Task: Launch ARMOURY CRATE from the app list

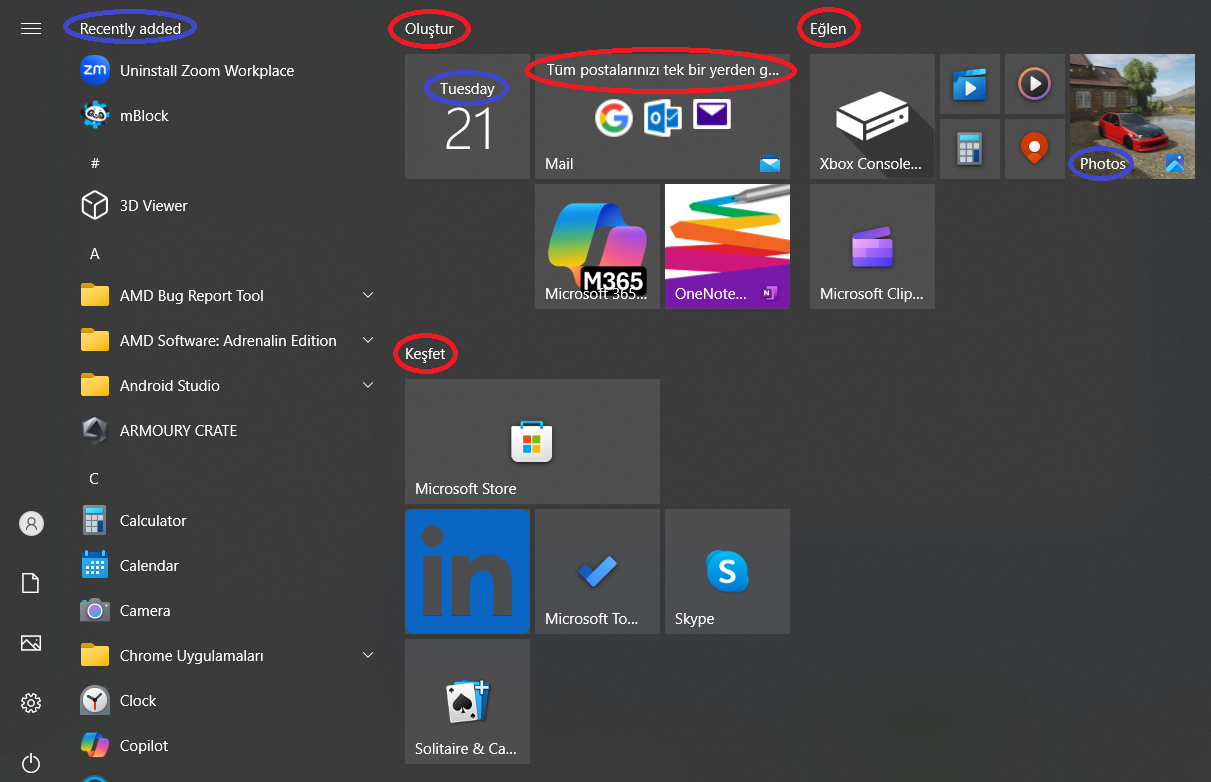Action: (x=227, y=430)
